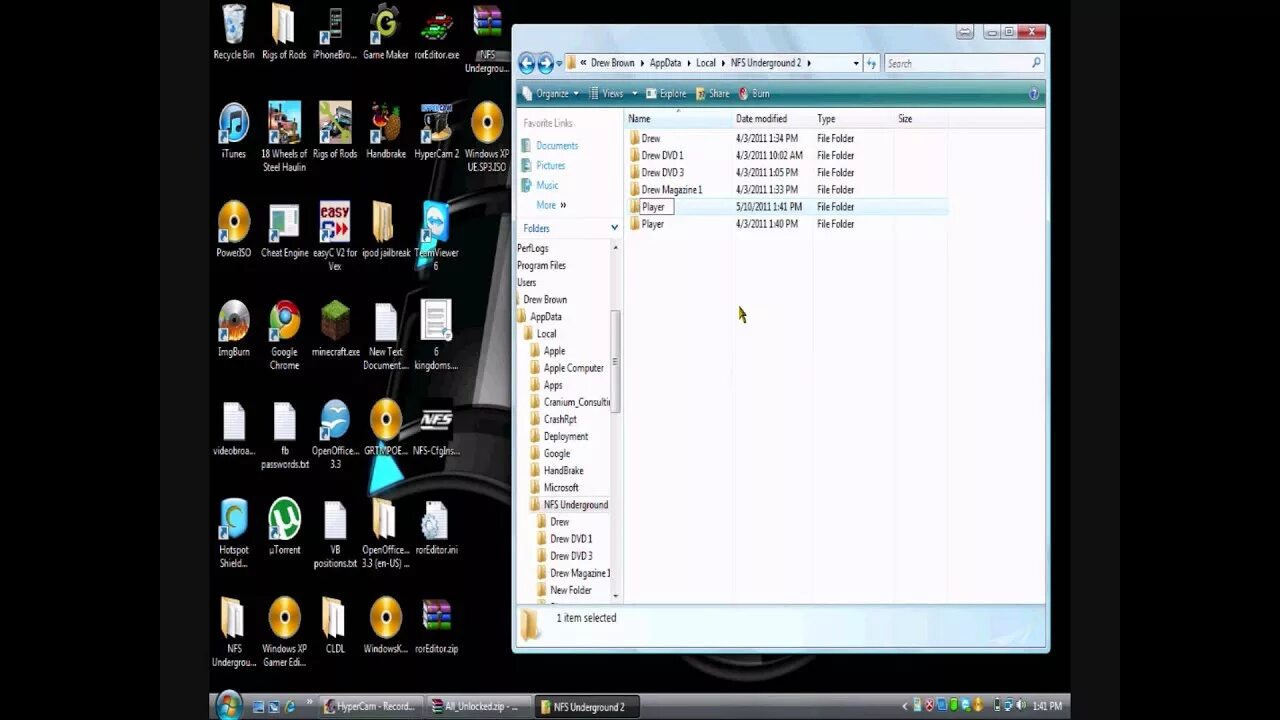The width and height of the screenshot is (1280, 720).
Task: Select Program Files in the folder tree
Action: pyautogui.click(x=541, y=265)
